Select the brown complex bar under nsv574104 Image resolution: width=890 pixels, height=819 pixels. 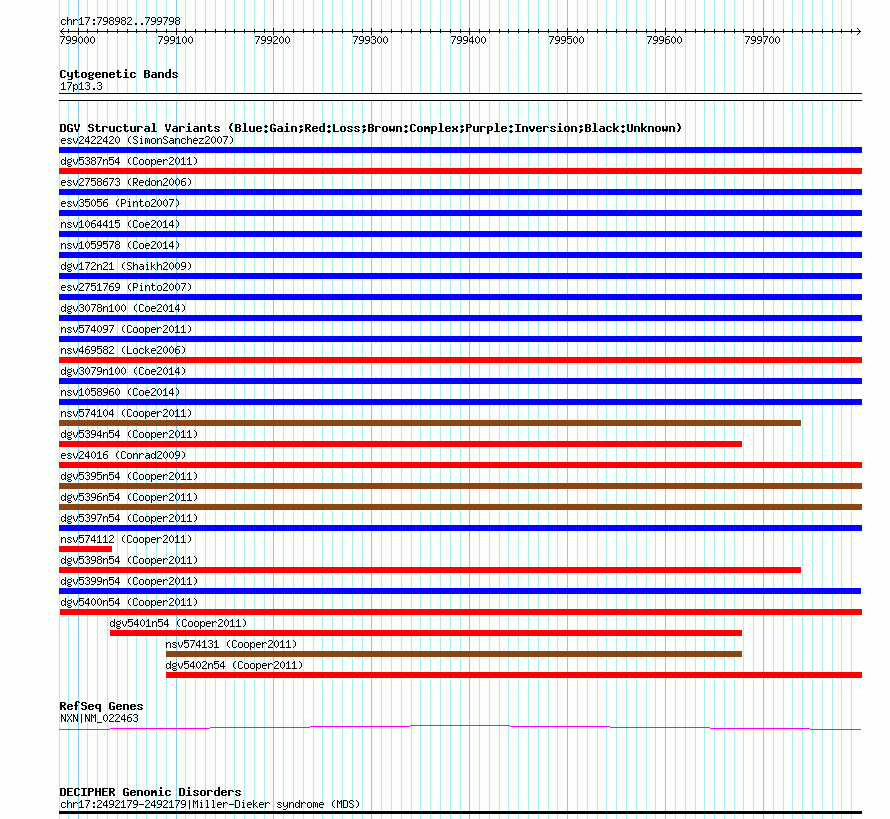(430, 423)
